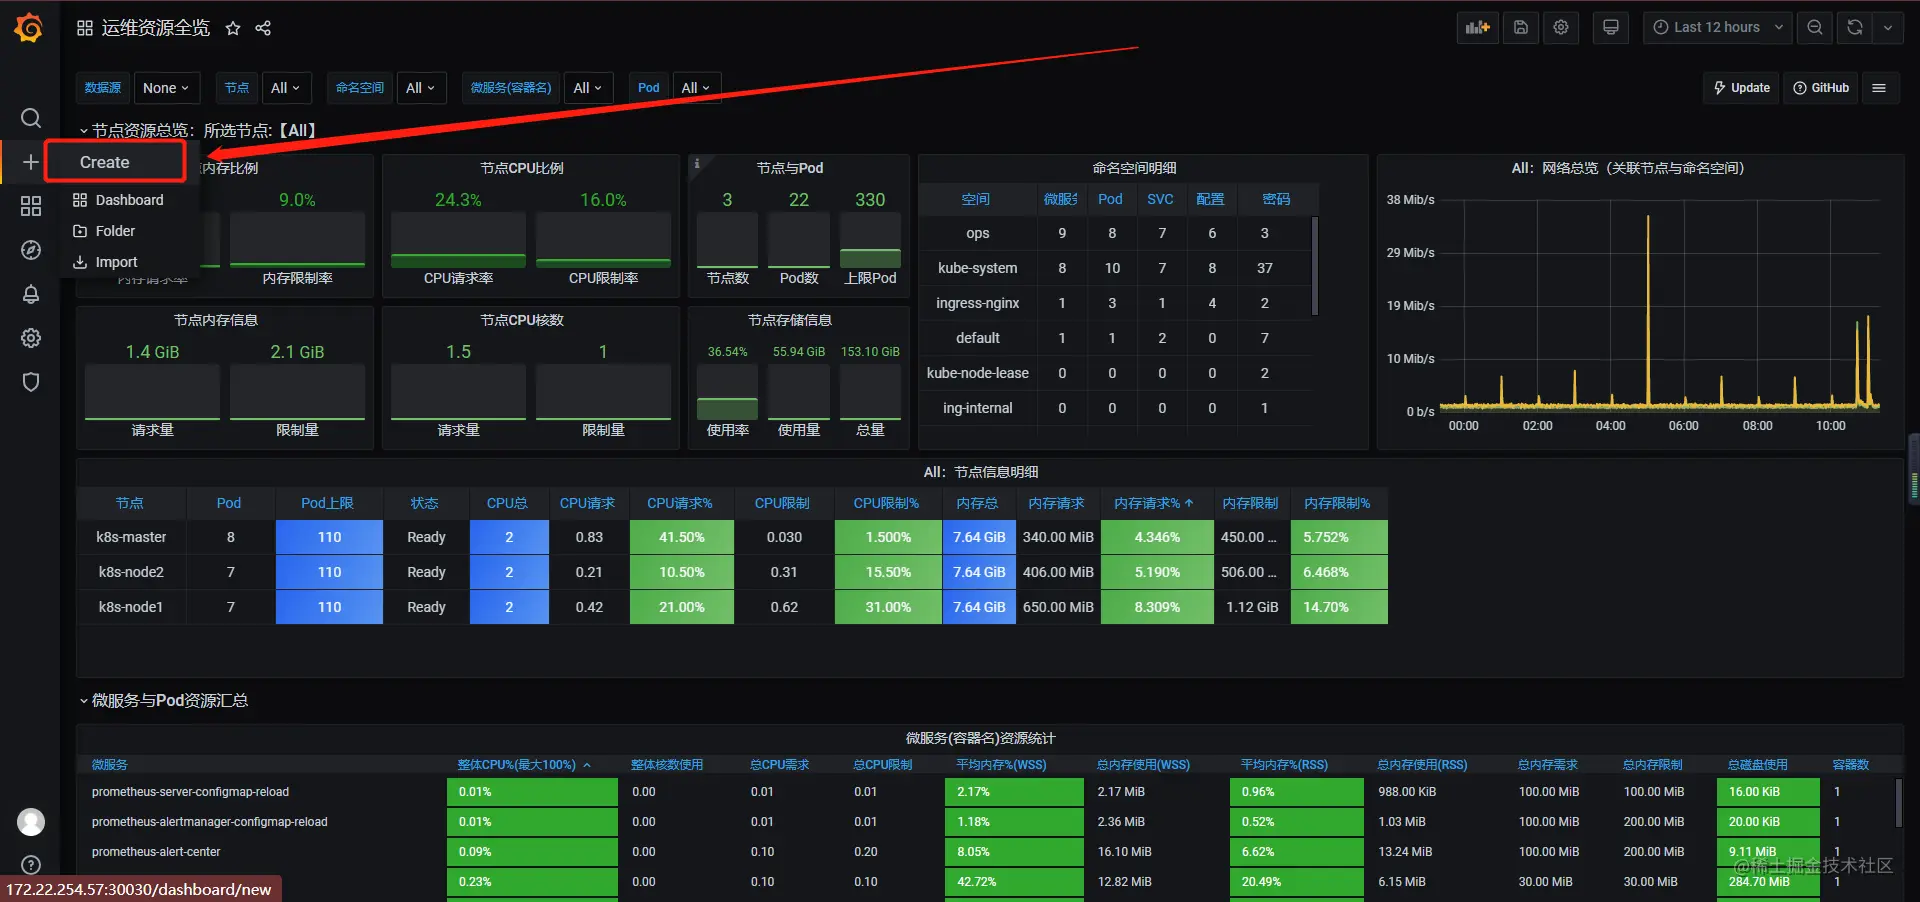
Task: Save dashboard using the floppy disk icon
Action: (x=1520, y=28)
